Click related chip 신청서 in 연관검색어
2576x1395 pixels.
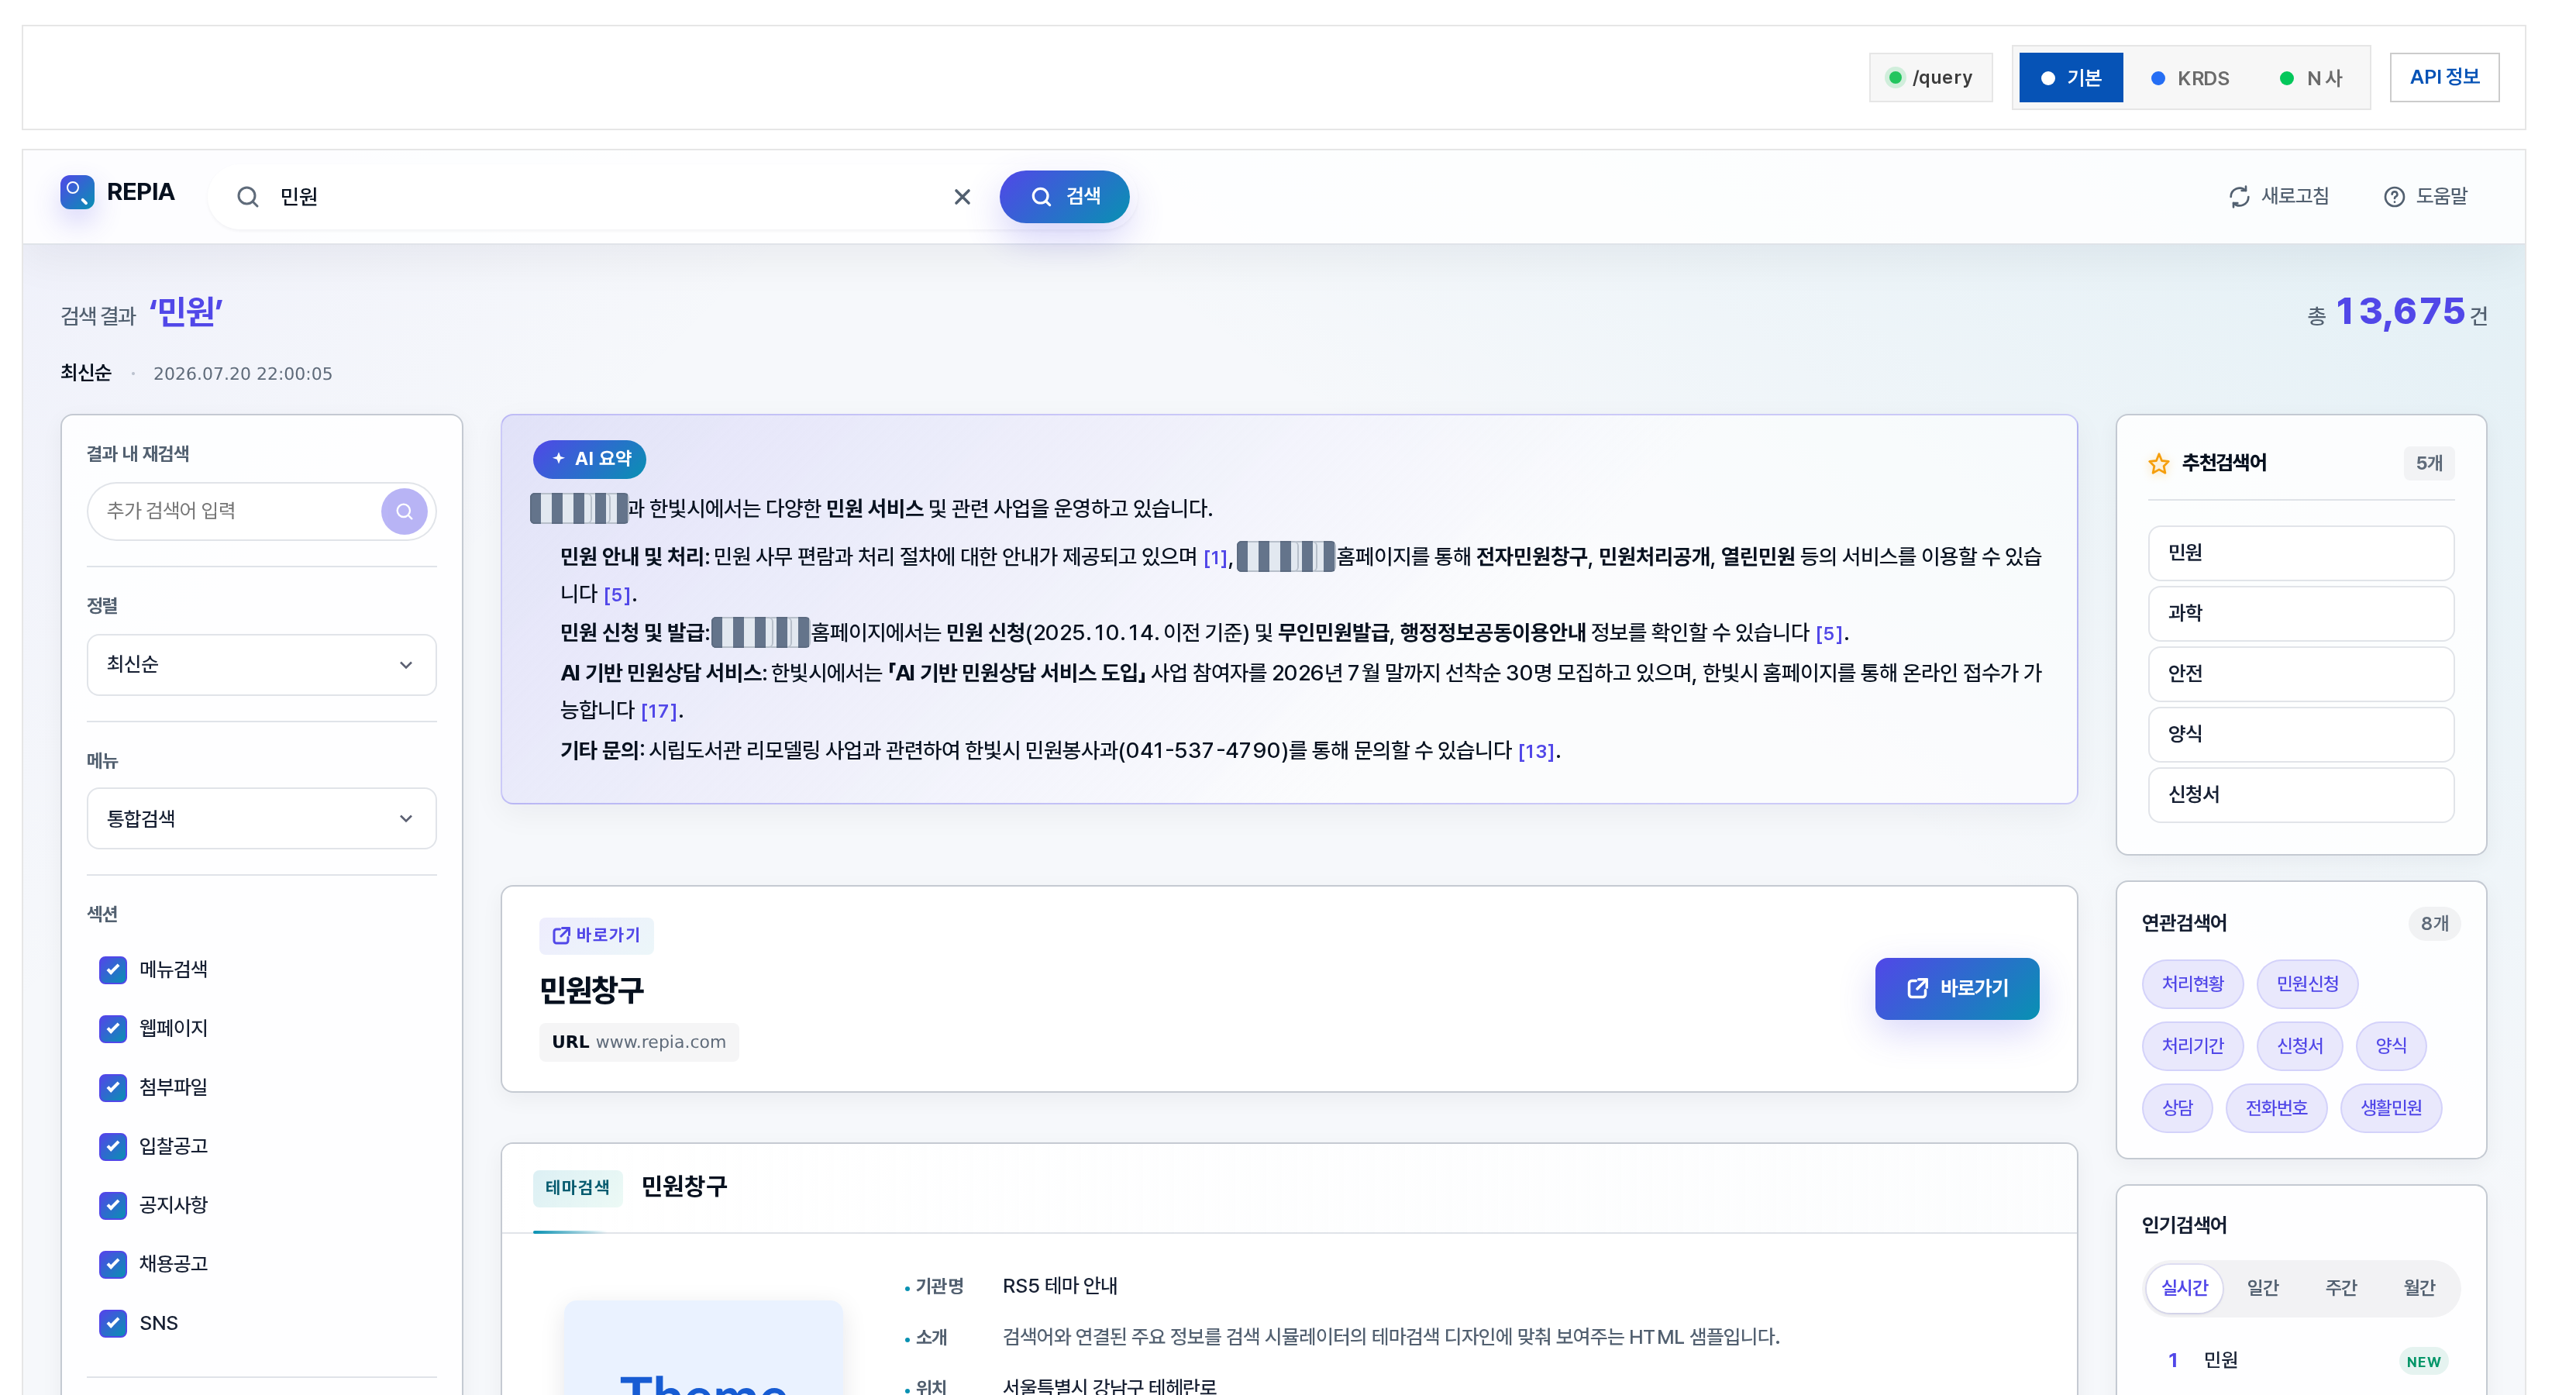point(2299,1046)
